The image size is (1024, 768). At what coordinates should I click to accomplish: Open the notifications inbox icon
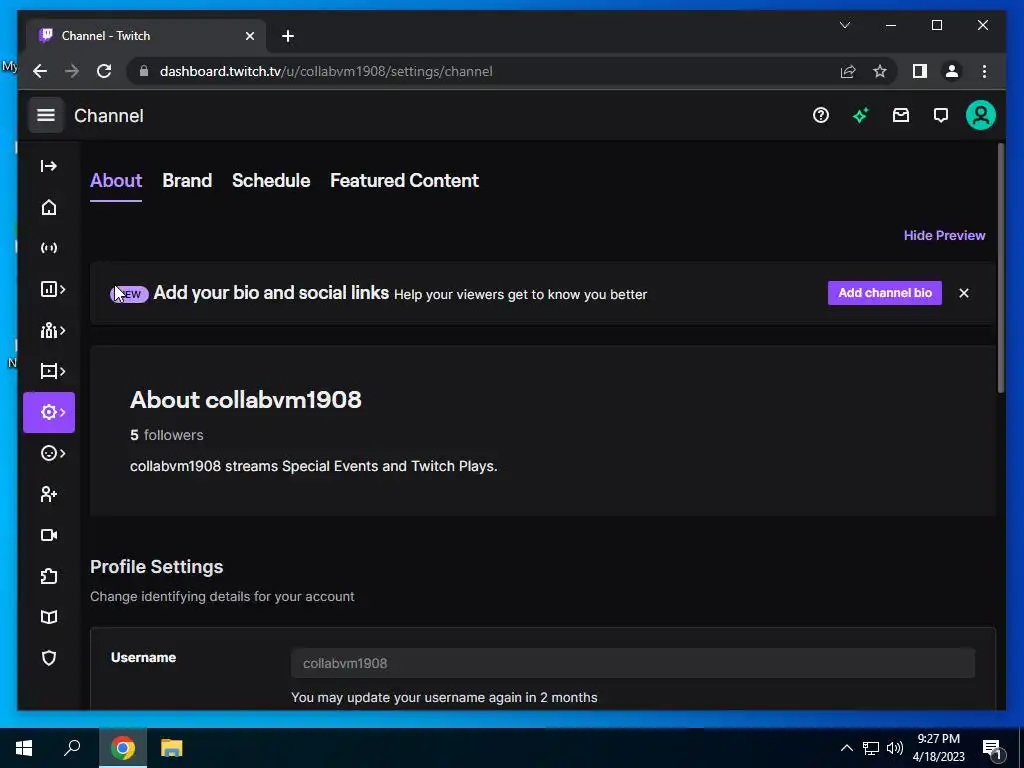[901, 116]
